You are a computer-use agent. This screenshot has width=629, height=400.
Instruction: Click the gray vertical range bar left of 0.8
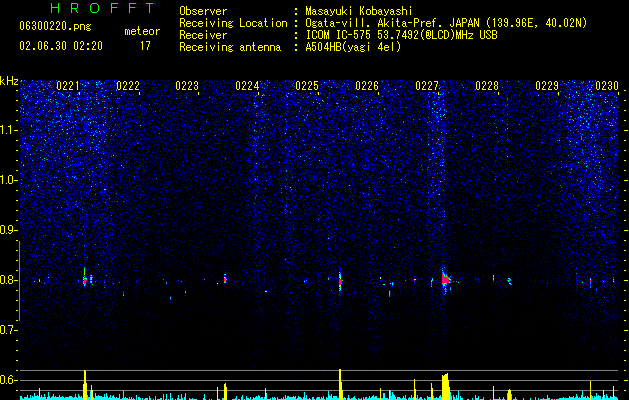click(x=19, y=281)
